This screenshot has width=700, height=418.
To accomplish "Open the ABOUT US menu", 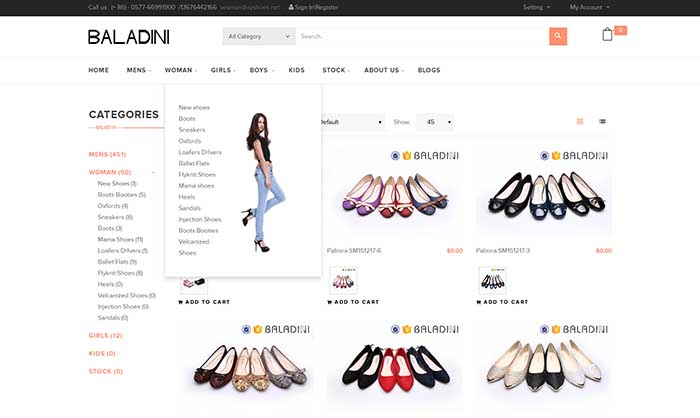I will (x=383, y=70).
